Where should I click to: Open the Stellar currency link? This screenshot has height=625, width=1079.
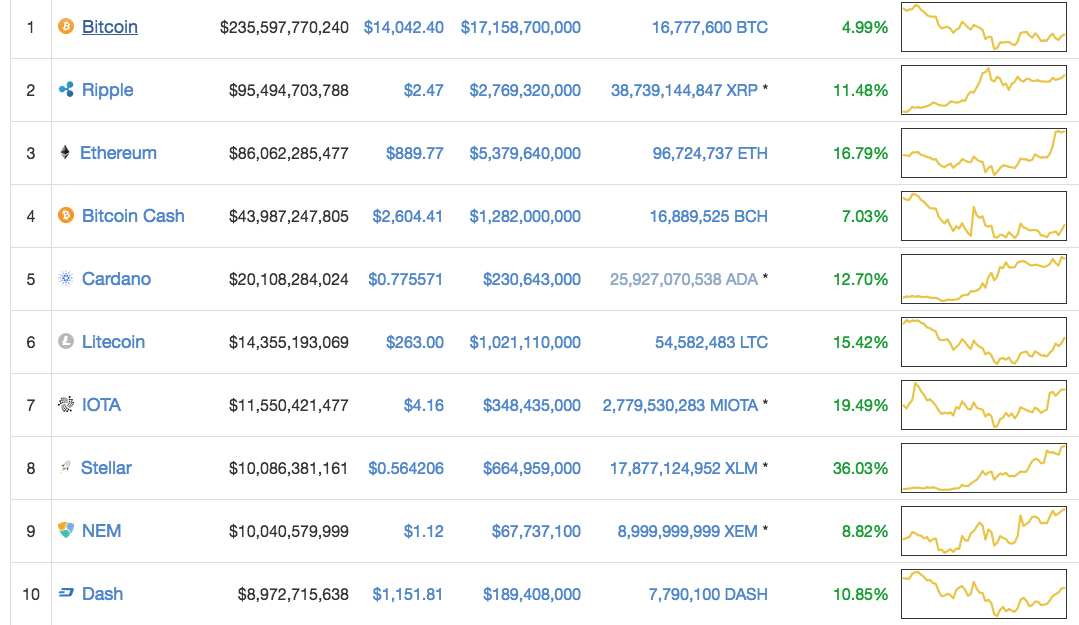click(106, 467)
